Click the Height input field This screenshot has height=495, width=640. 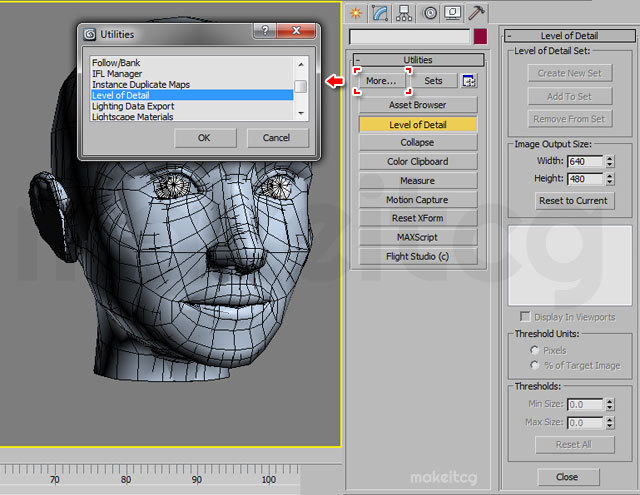[x=583, y=179]
